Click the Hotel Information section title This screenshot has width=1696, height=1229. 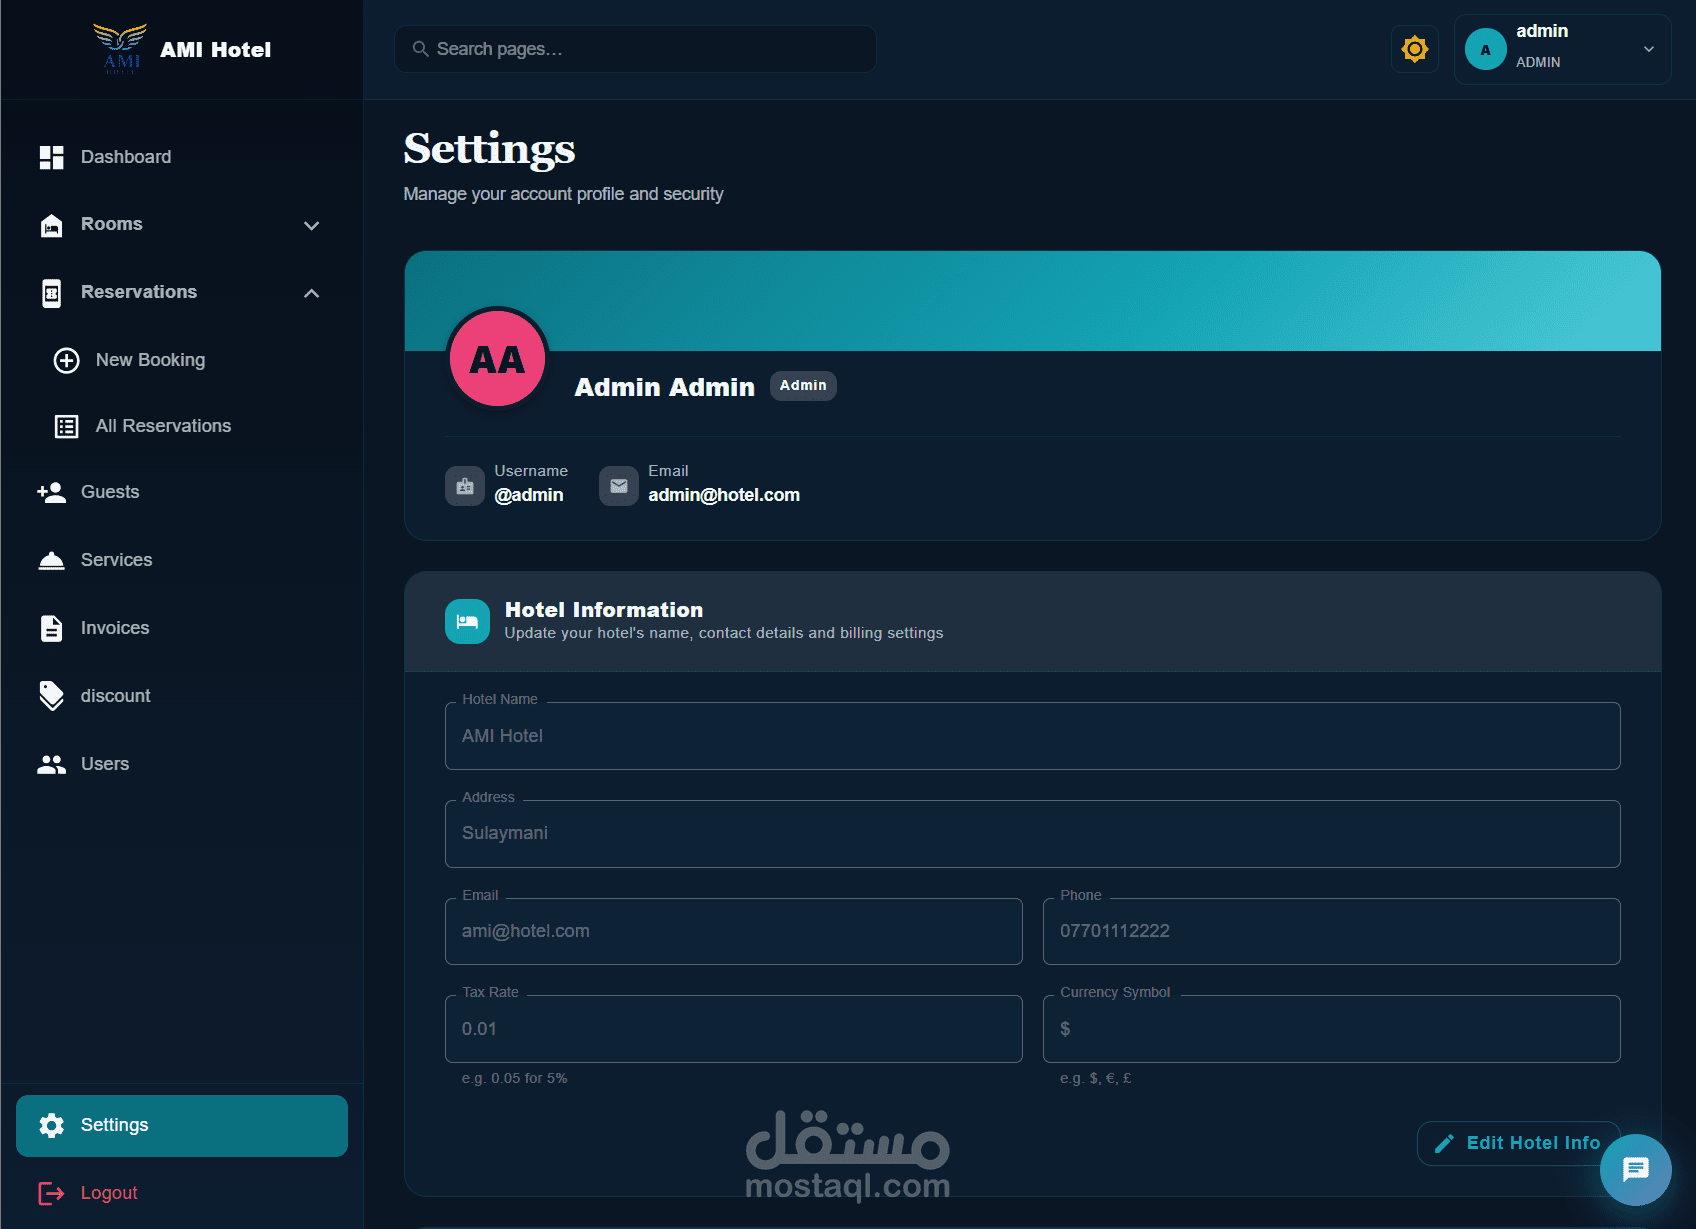[604, 610]
